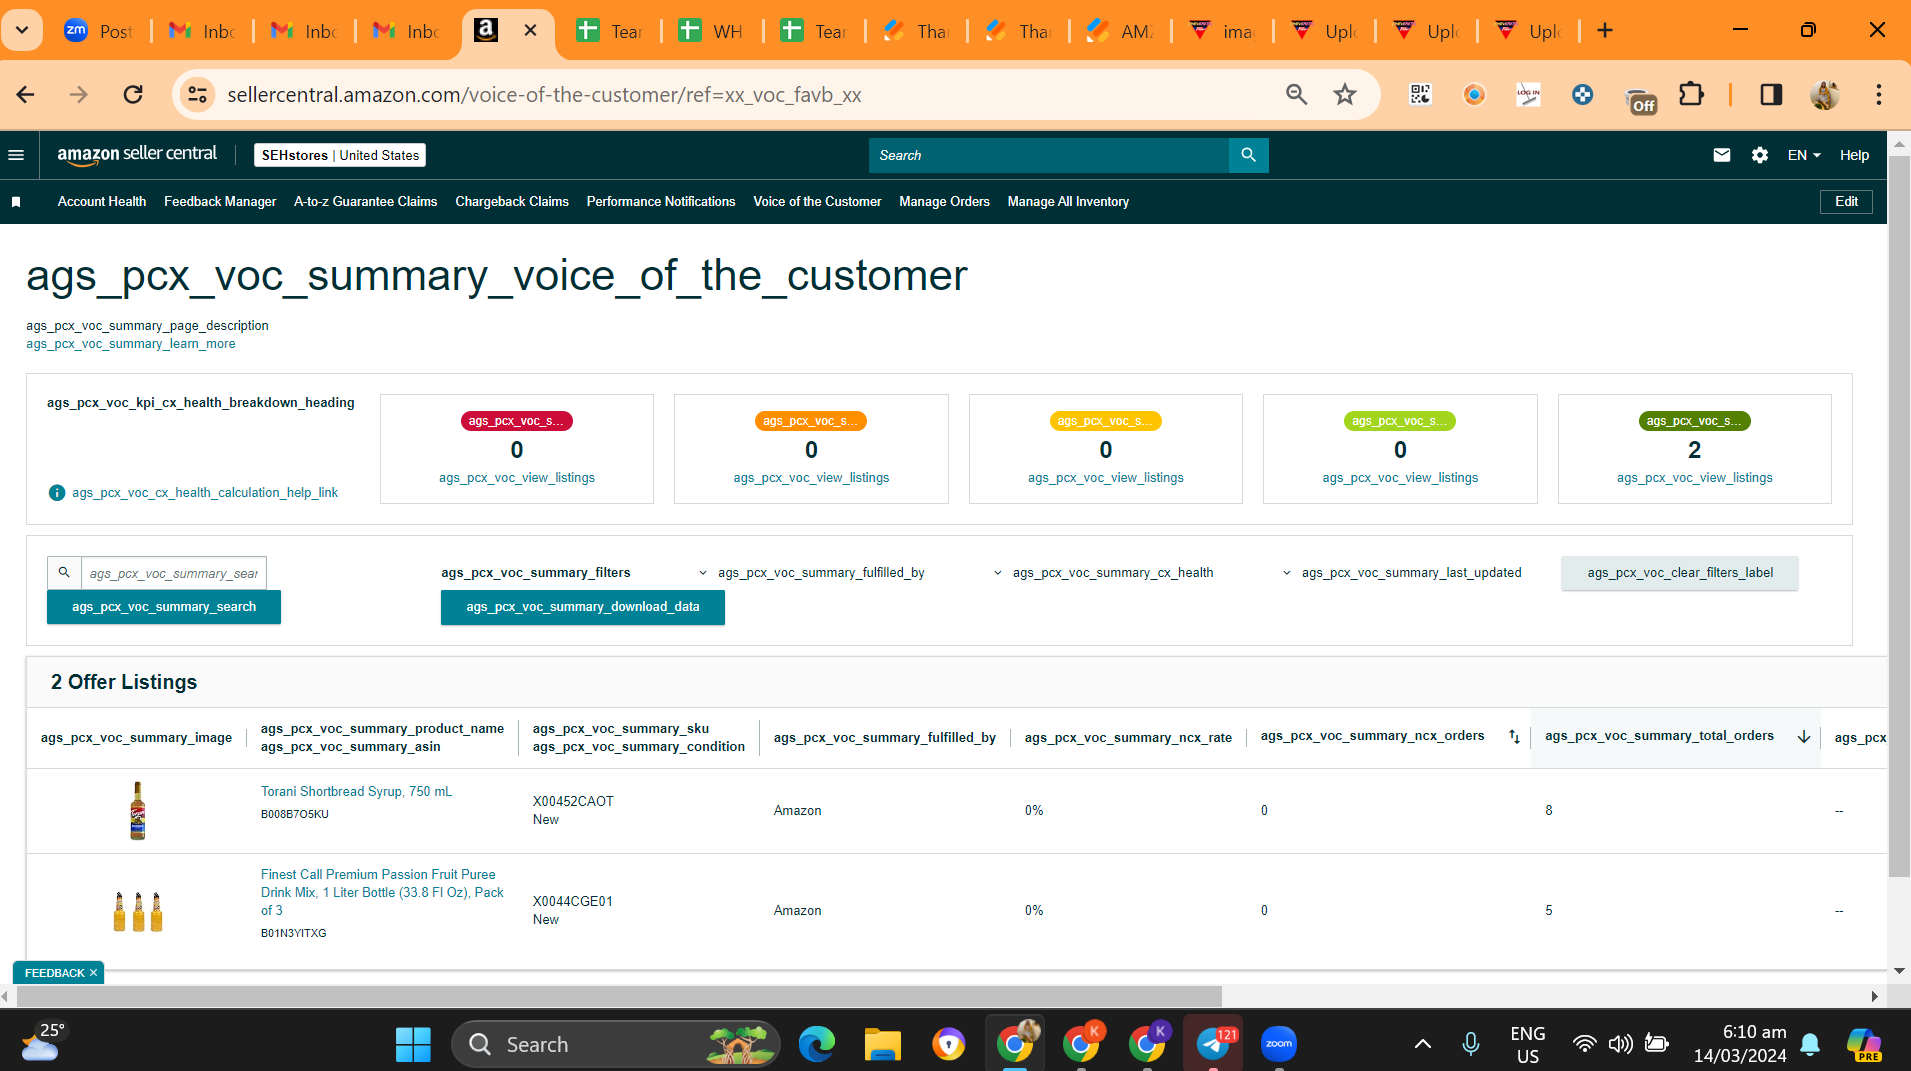Open the Windows Start menu
The height and width of the screenshot is (1071, 1911).
click(x=413, y=1045)
